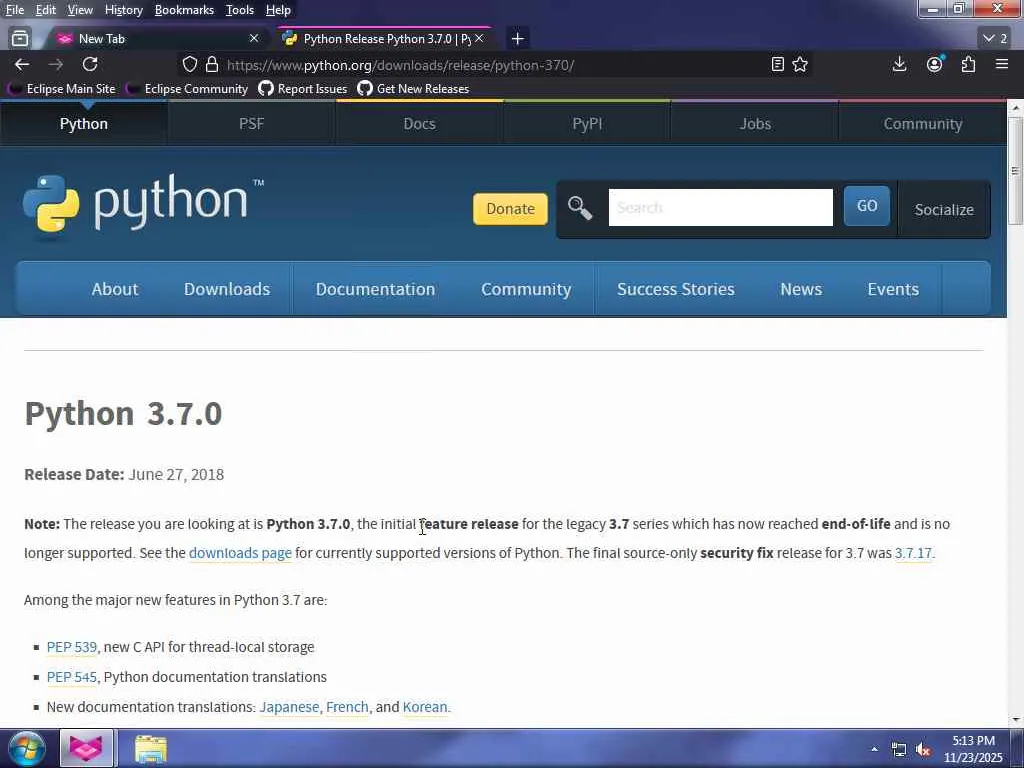This screenshot has width=1024, height=768.
Task: Open the Japanese translation link
Action: point(289,707)
